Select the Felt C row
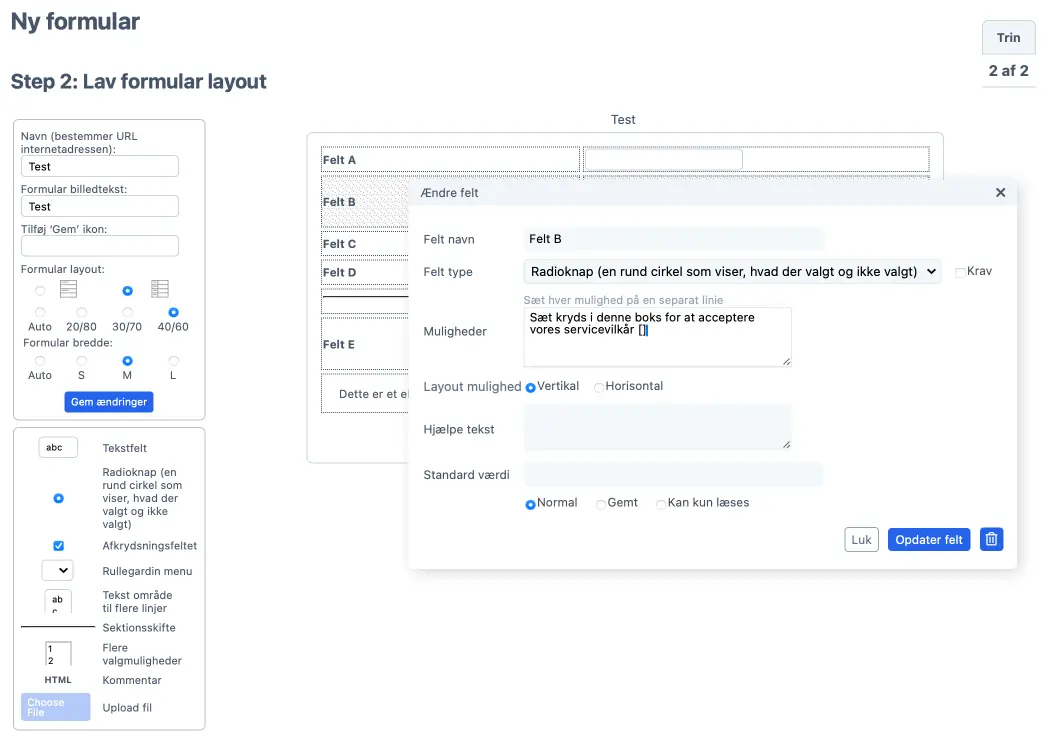 [365, 244]
